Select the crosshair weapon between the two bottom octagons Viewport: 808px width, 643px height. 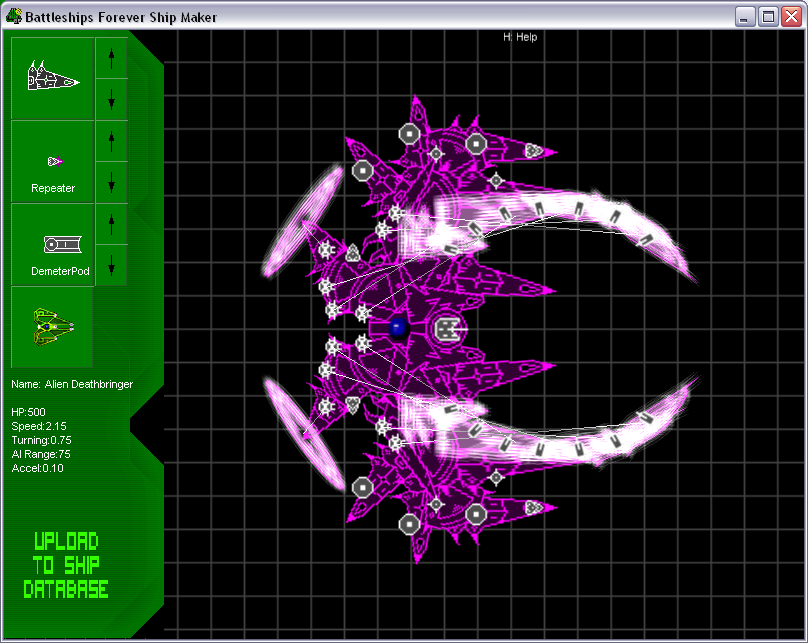pyautogui.click(x=436, y=504)
